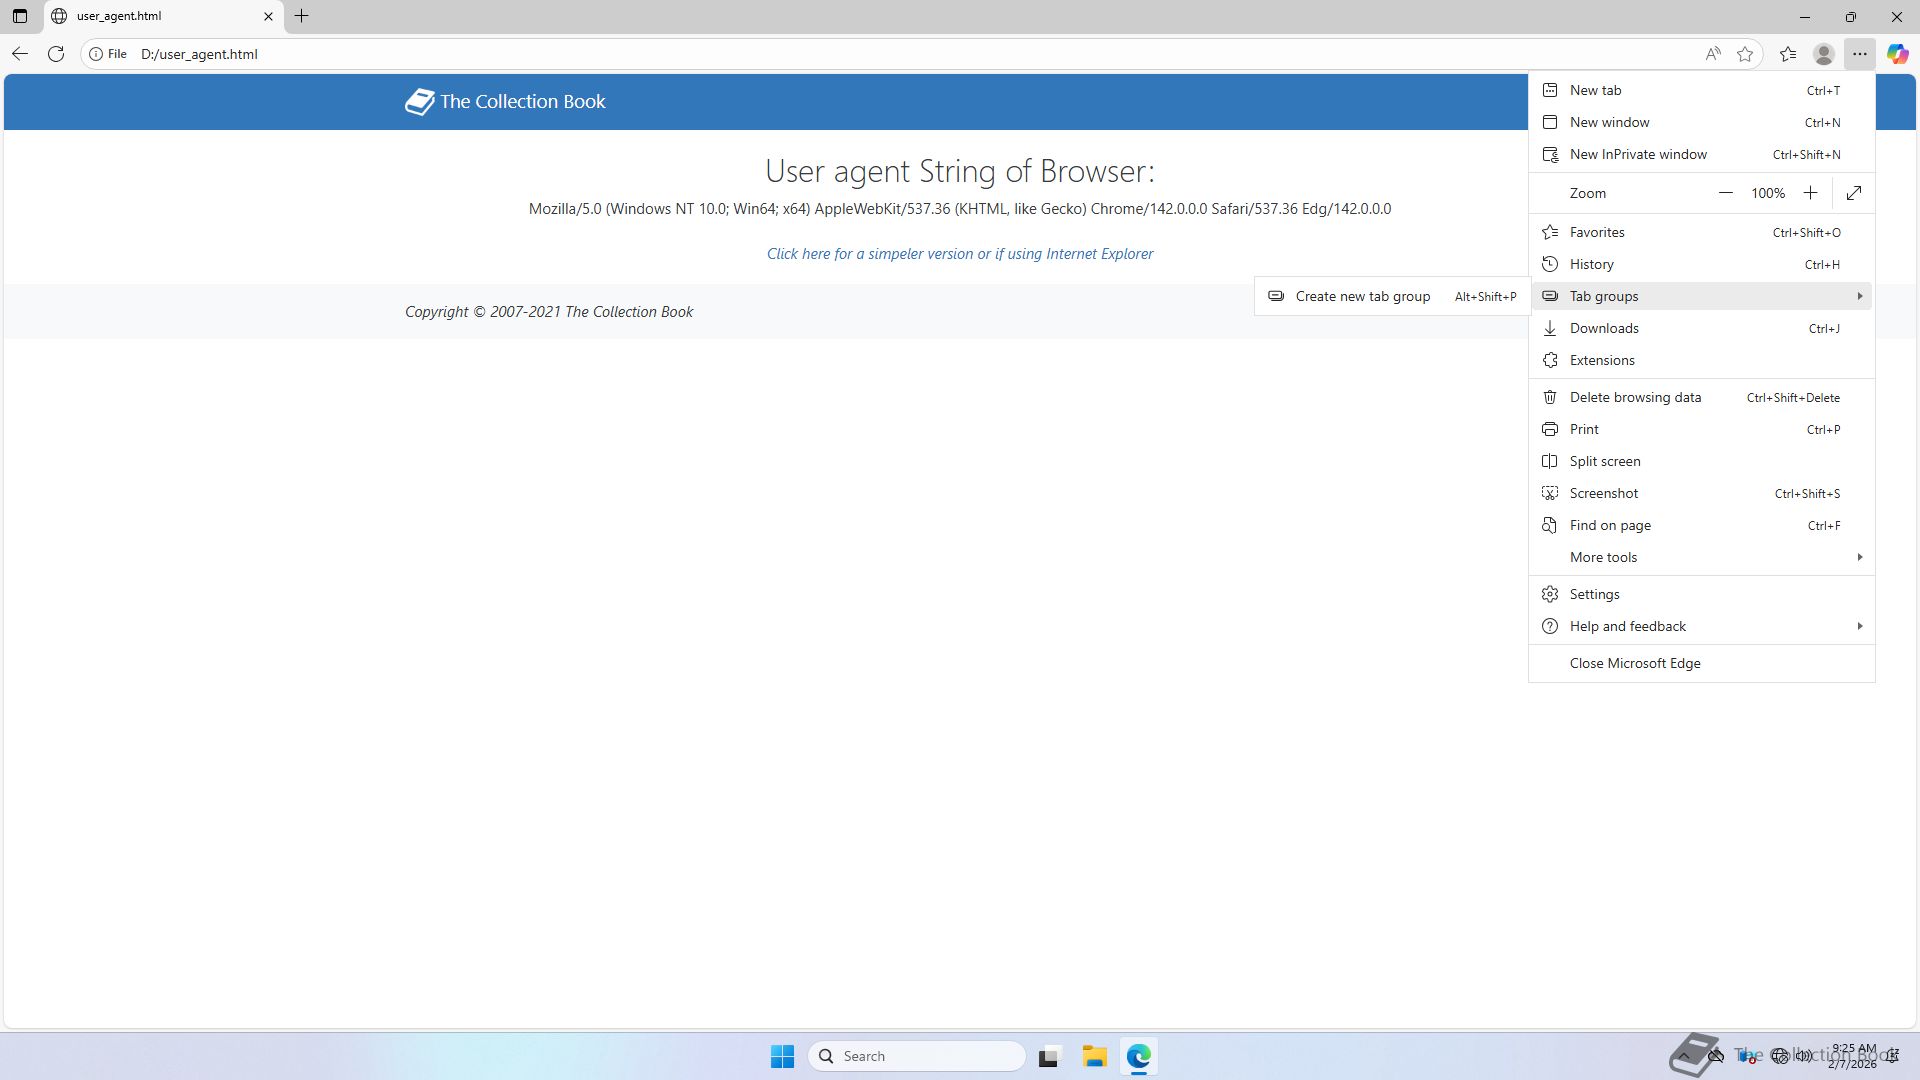Enter full screen via zoom expand icon
The image size is (1920, 1080).
(x=1854, y=193)
